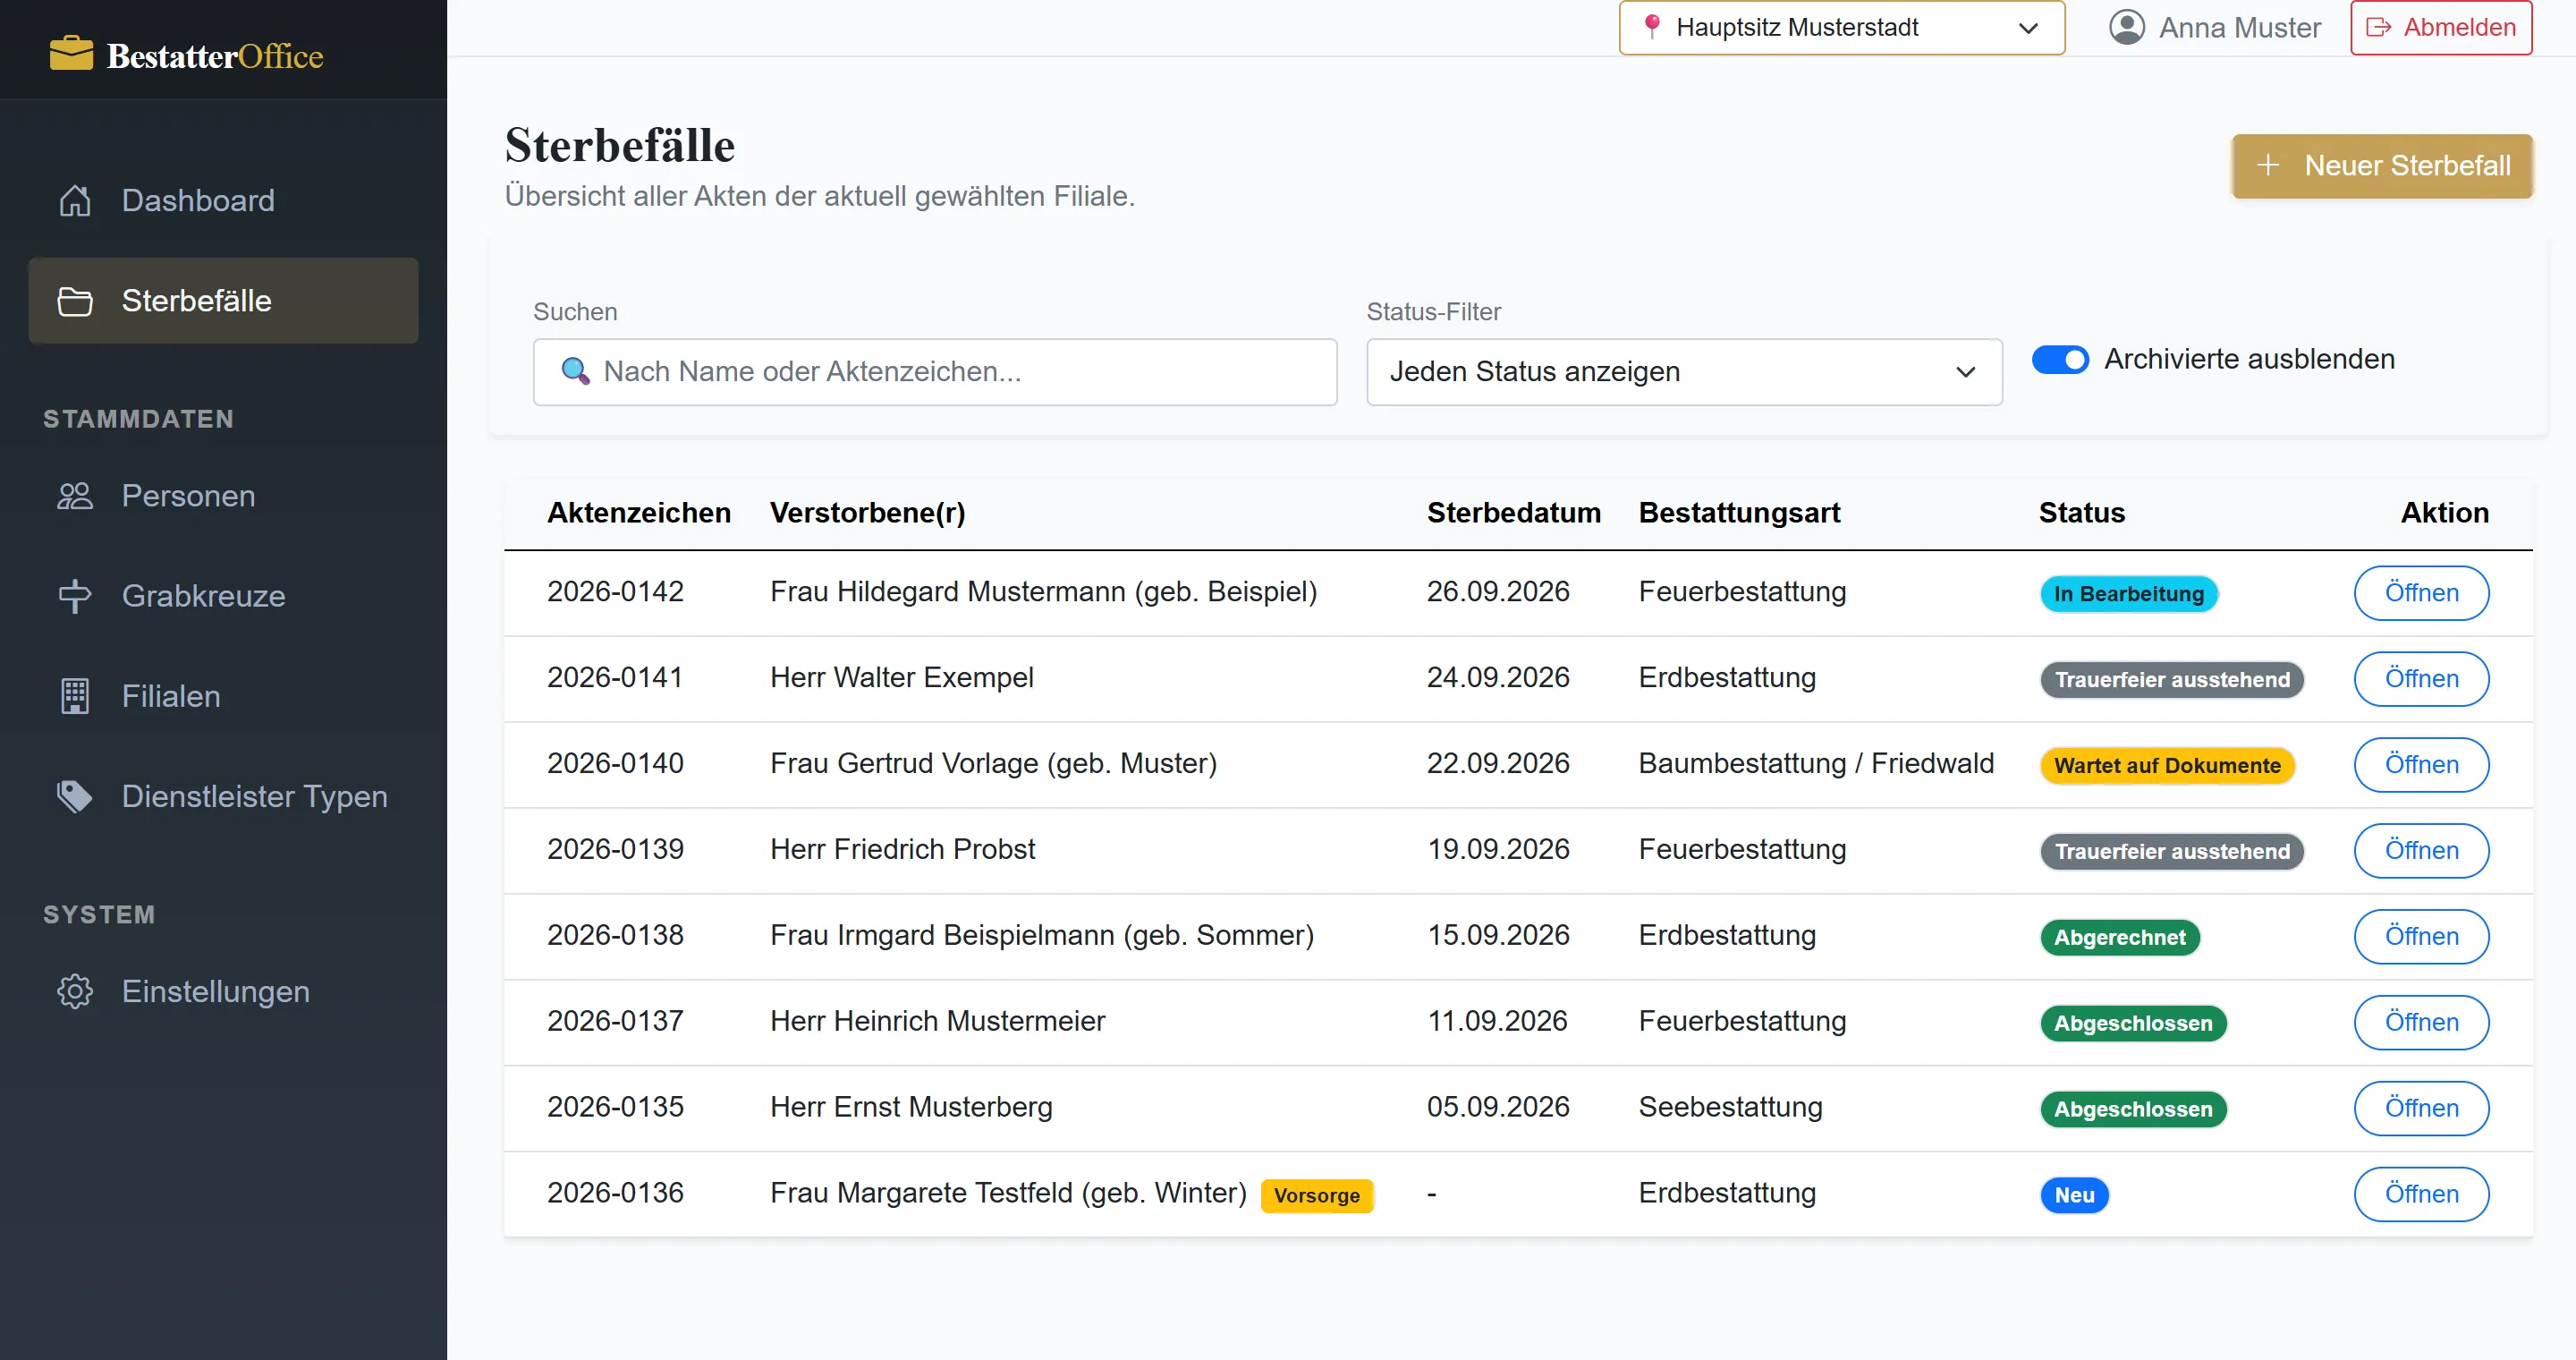Open case 2026-0137 Heinrich Mustermeier
Image resolution: width=2576 pixels, height=1360 pixels.
pyautogui.click(x=2421, y=1023)
